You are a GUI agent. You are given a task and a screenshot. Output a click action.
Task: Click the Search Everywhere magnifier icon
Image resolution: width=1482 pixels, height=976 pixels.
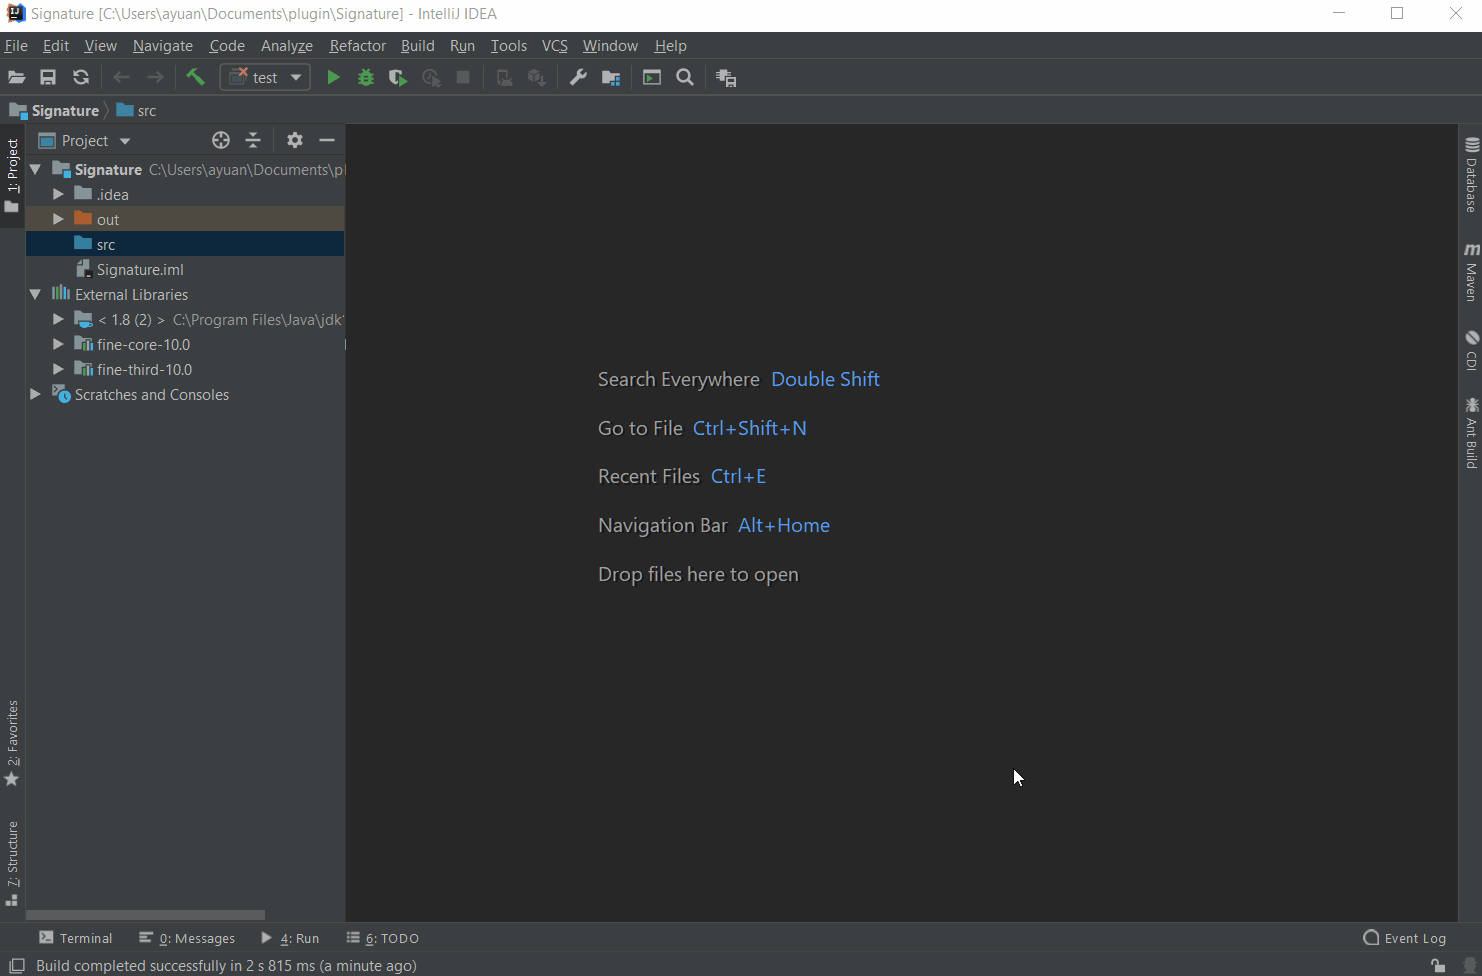[x=685, y=78]
